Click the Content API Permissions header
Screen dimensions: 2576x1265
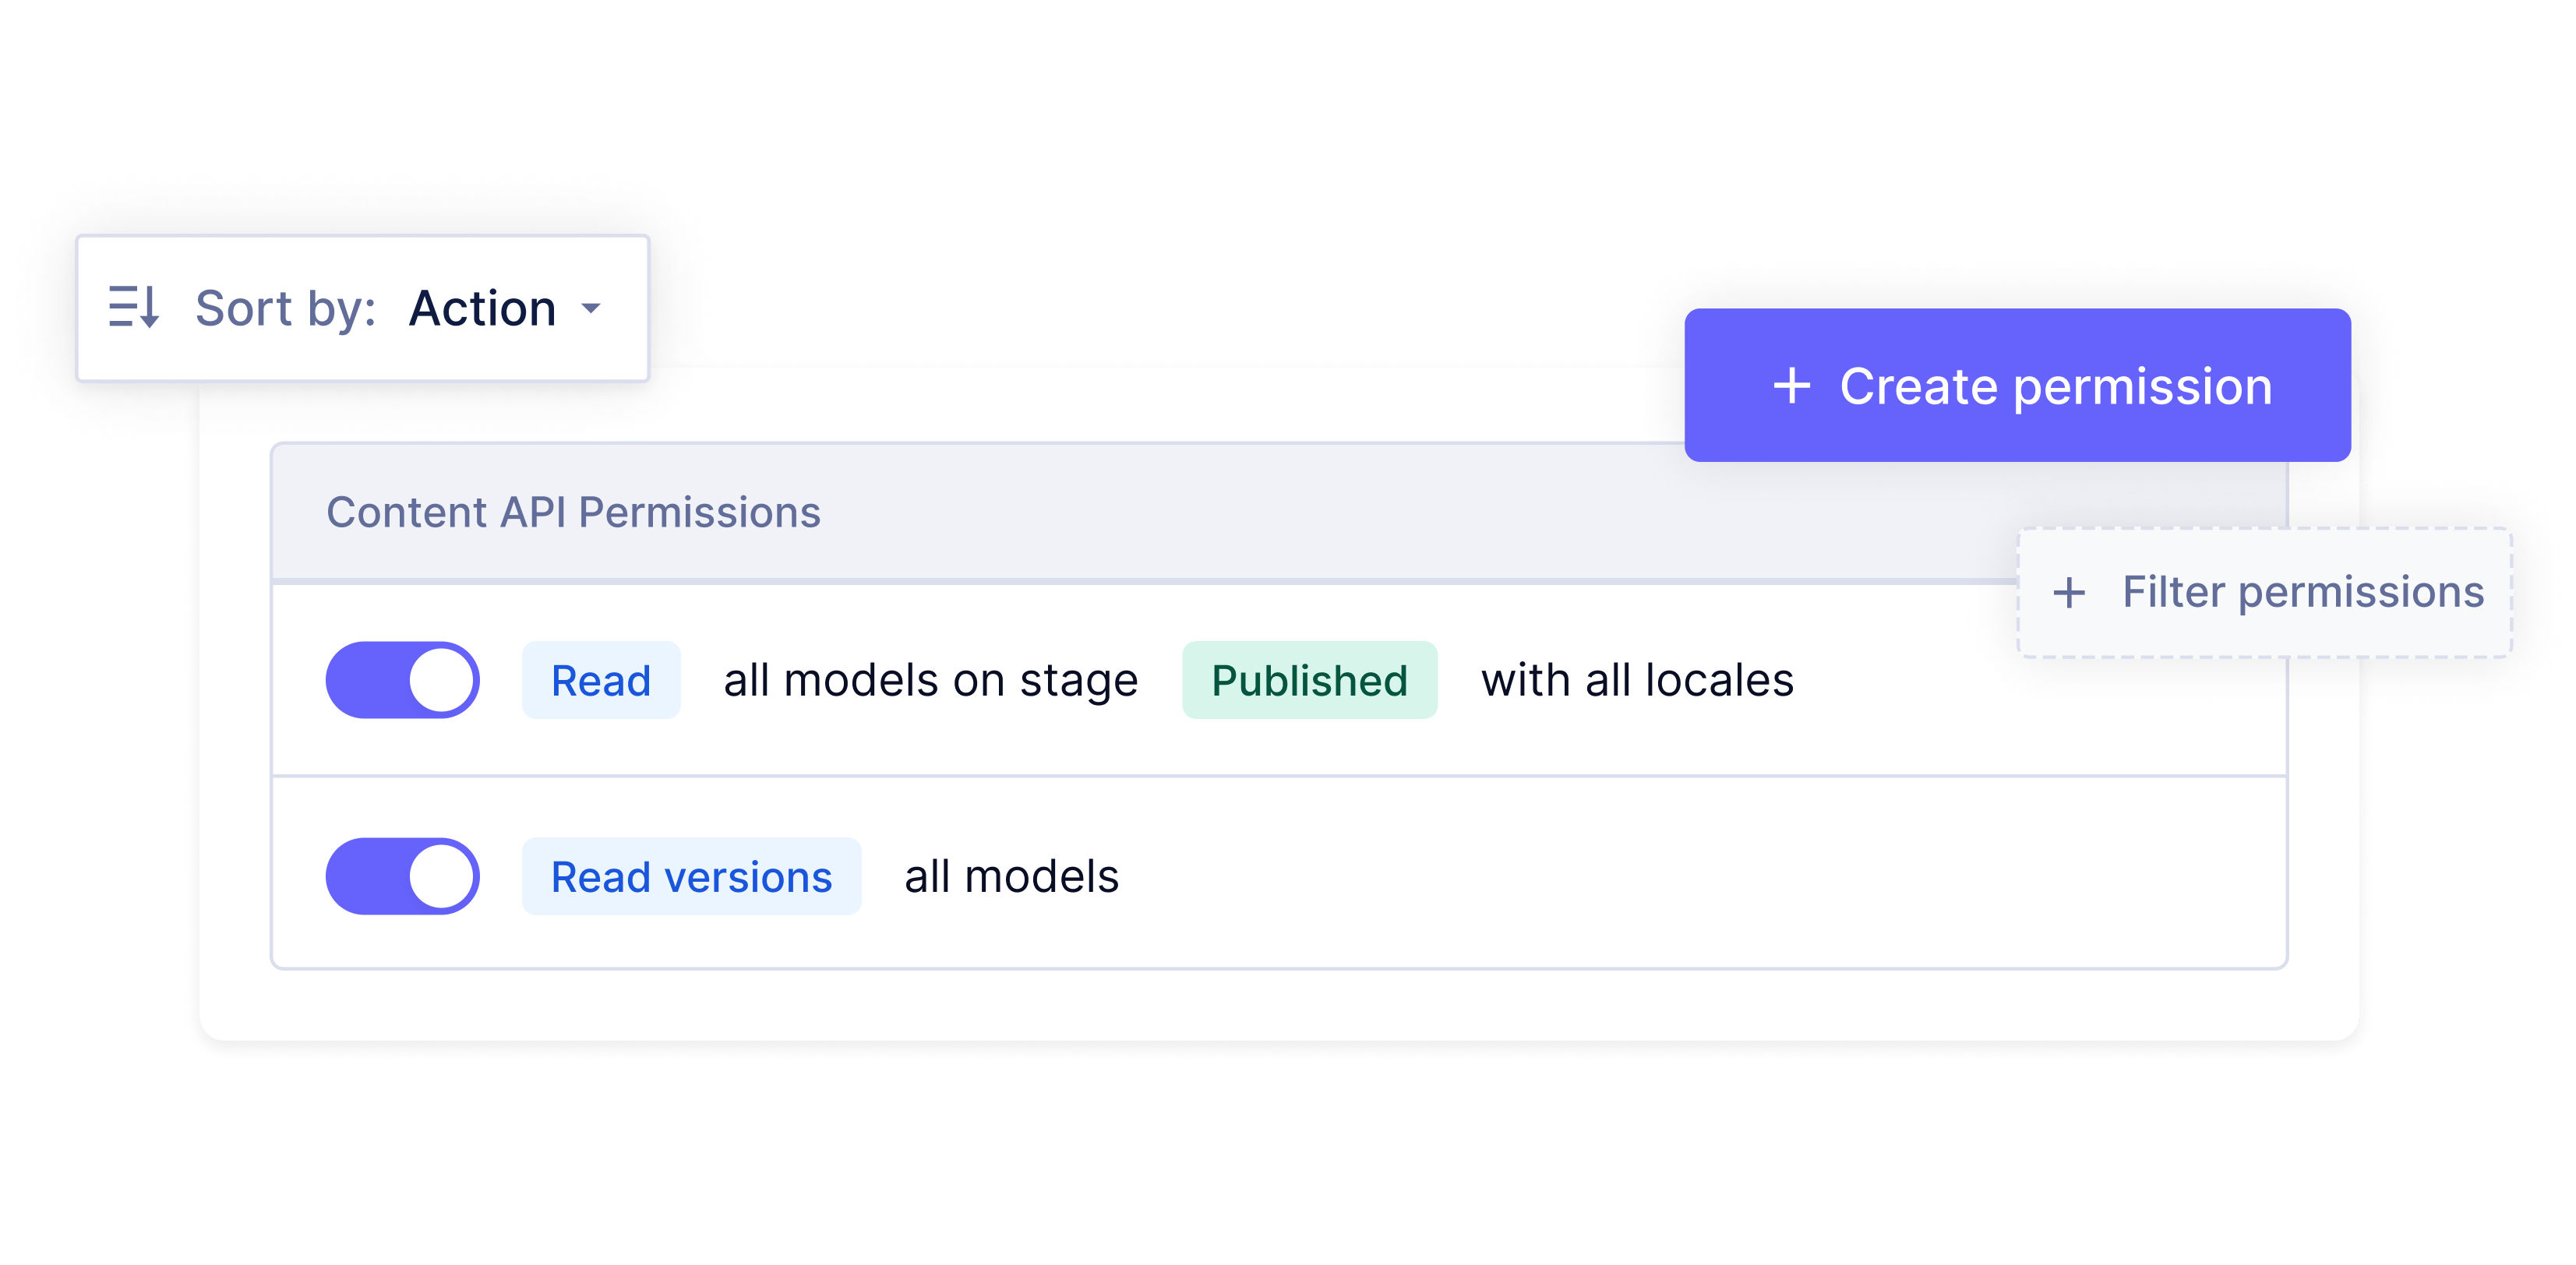tap(573, 512)
